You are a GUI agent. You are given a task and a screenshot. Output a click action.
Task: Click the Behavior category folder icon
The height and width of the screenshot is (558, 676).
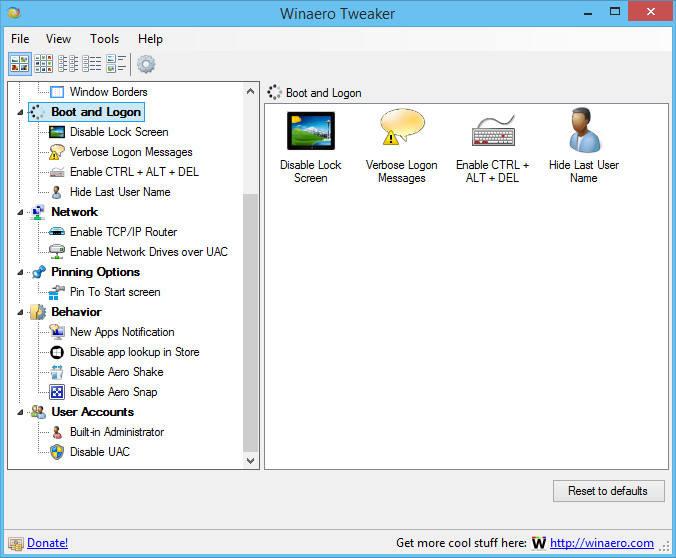[38, 312]
